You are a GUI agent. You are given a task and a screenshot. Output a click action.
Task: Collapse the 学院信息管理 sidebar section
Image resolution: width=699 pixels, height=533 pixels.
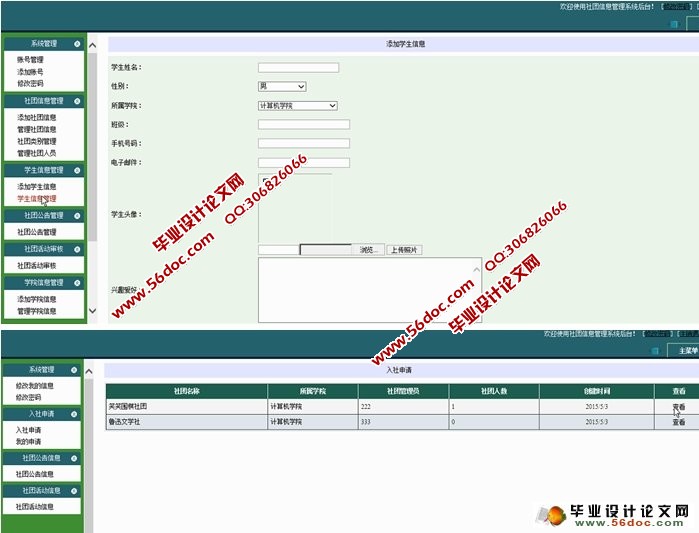pyautogui.click(x=77, y=283)
